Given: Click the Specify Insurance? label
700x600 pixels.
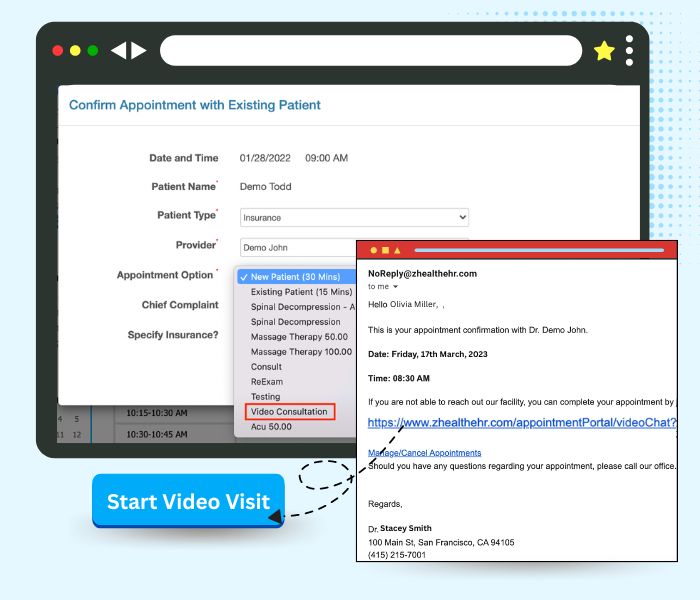Looking at the screenshot, I should coord(173,335).
